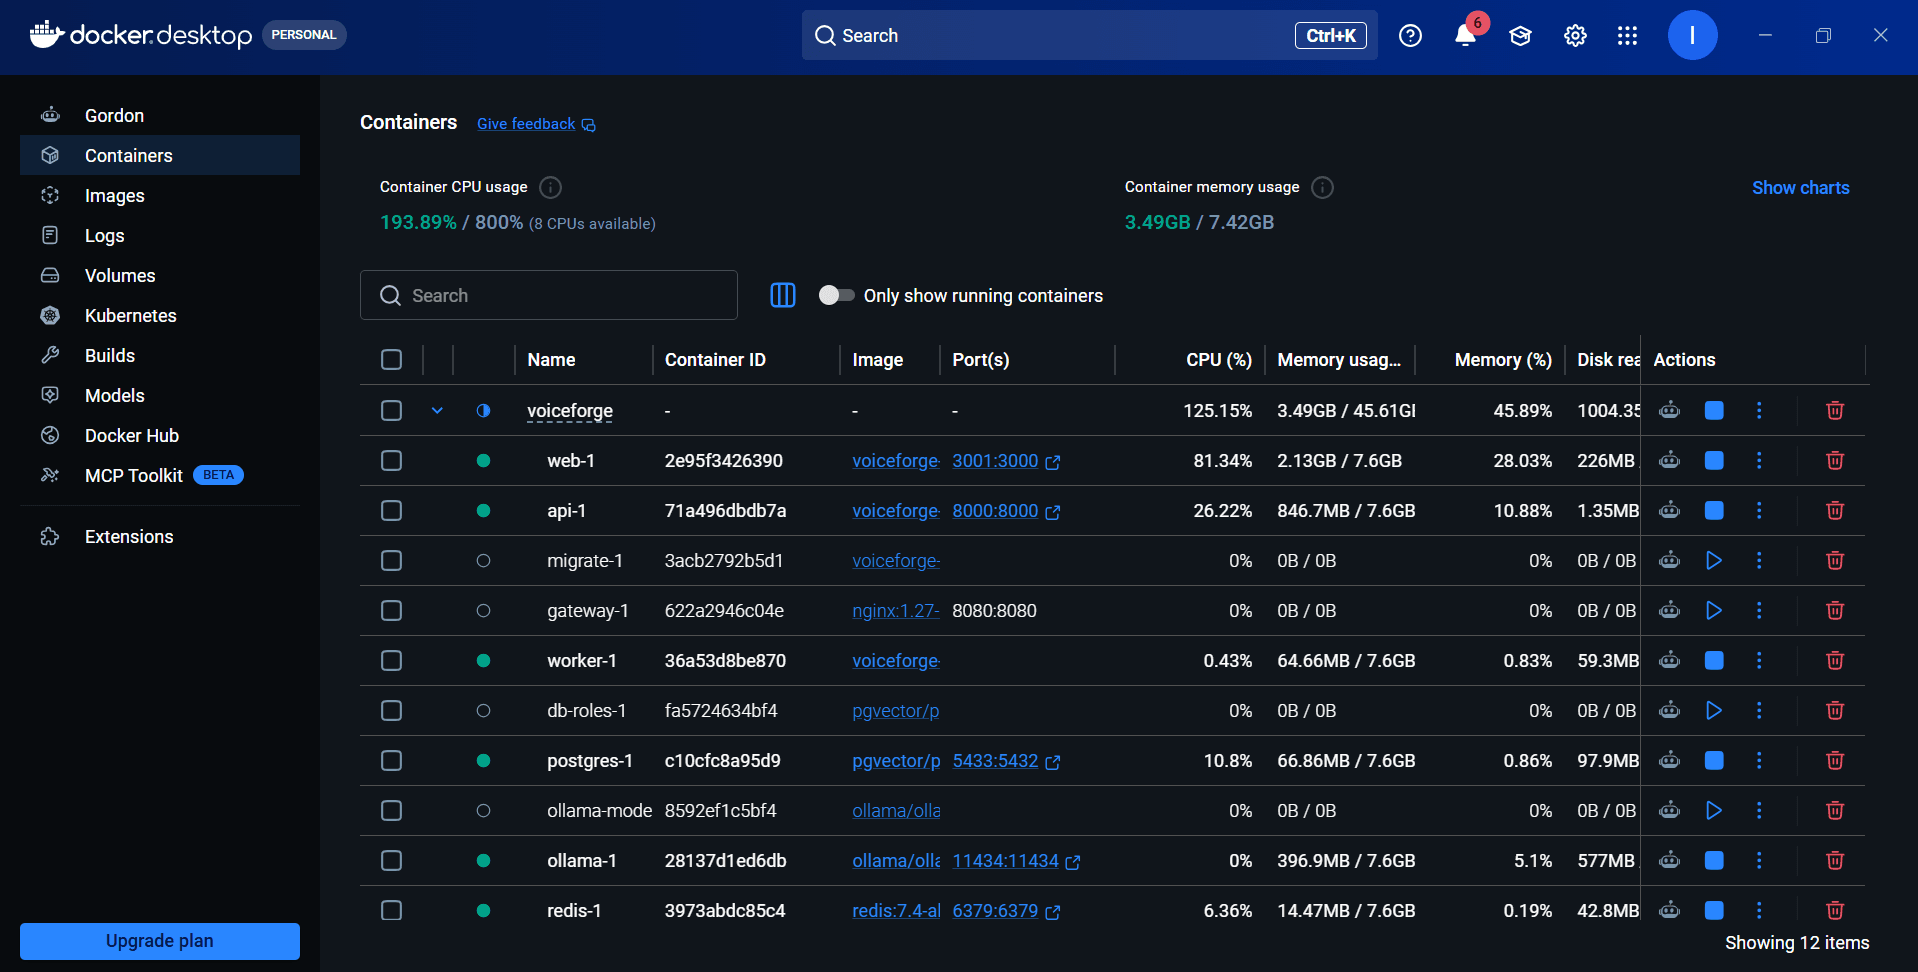Open more actions menu for redis-1
The image size is (1918, 972).
click(x=1759, y=910)
